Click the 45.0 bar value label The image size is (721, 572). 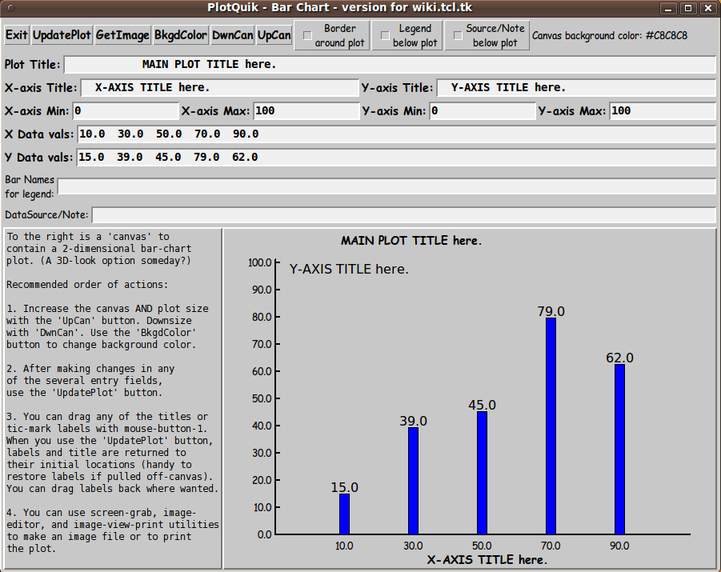pyautogui.click(x=482, y=405)
